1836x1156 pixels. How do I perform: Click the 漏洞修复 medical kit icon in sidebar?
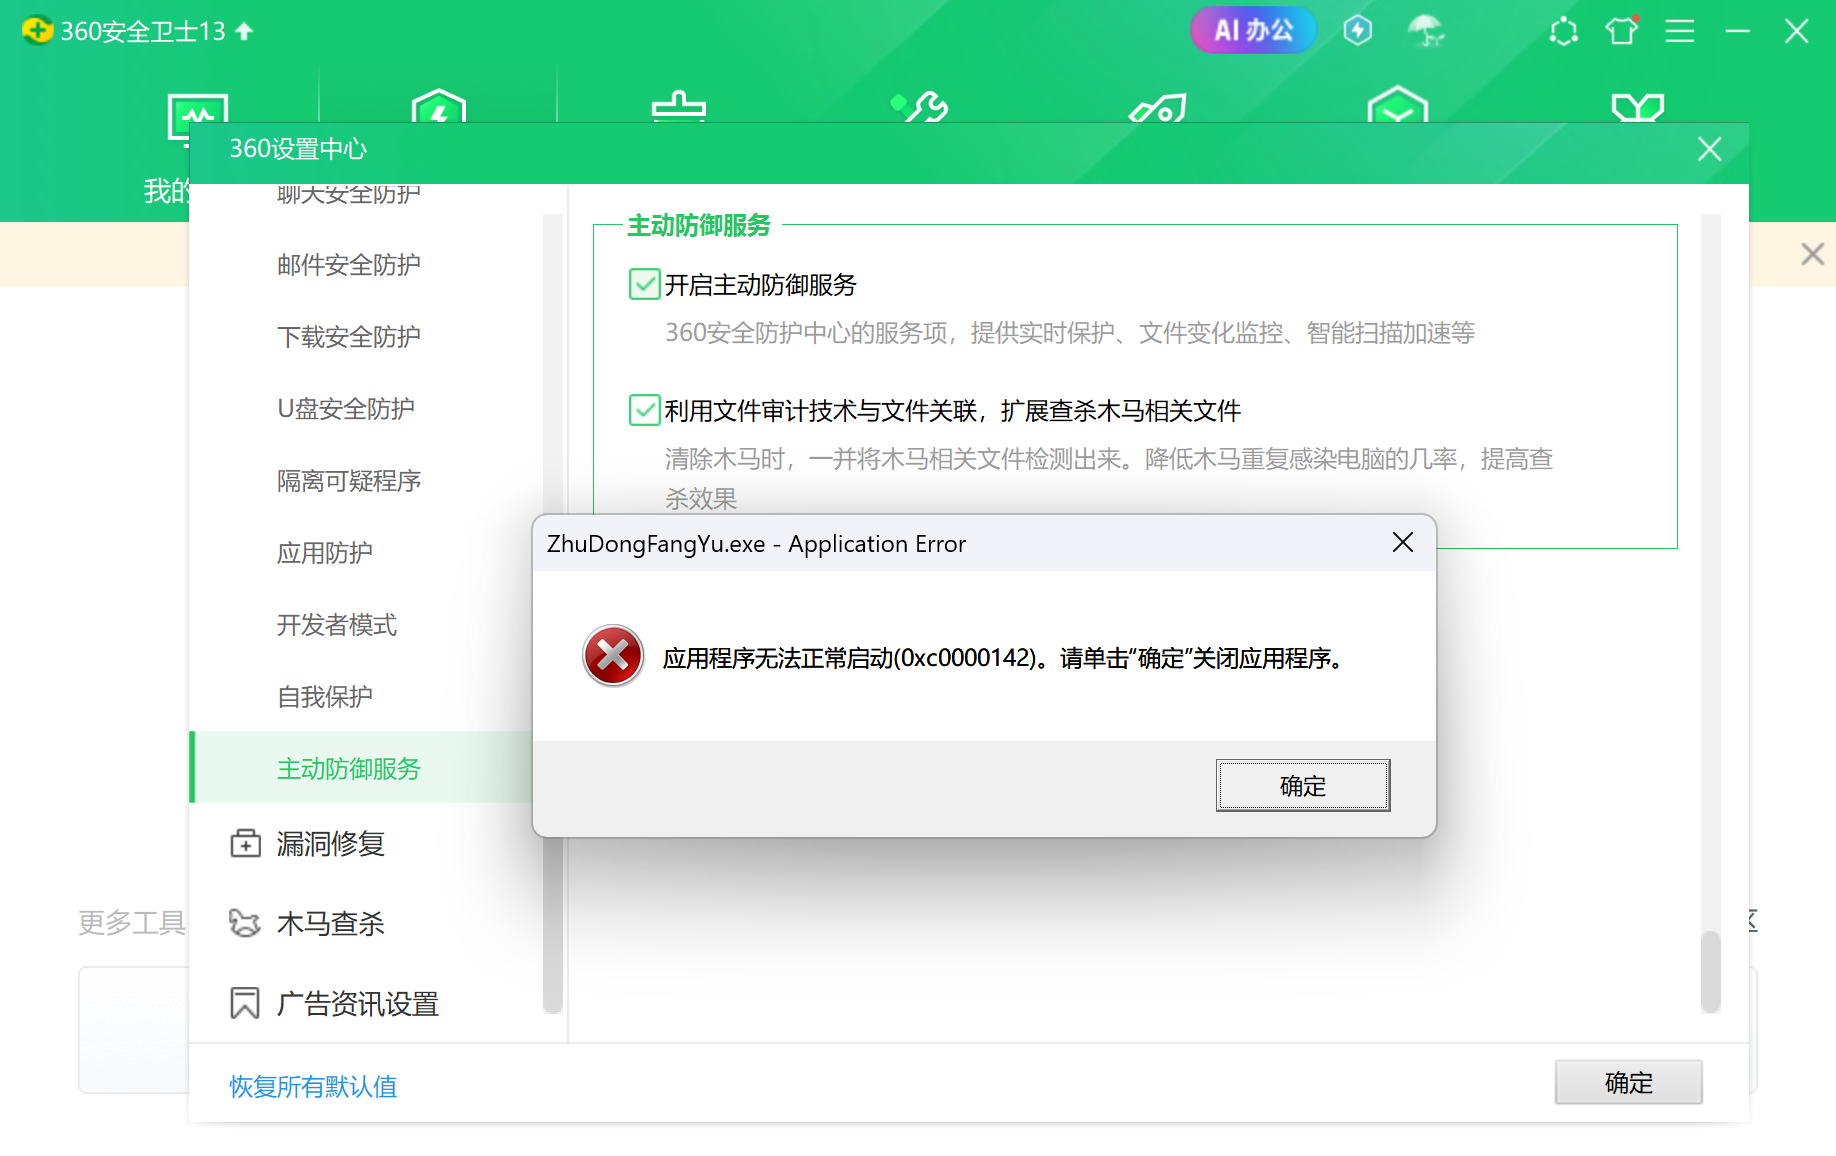click(245, 844)
